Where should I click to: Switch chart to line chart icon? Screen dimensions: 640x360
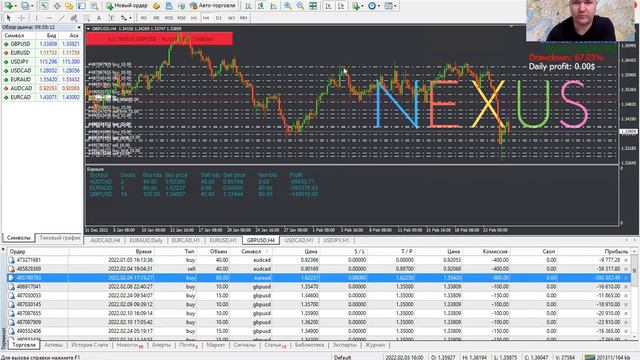click(273, 6)
